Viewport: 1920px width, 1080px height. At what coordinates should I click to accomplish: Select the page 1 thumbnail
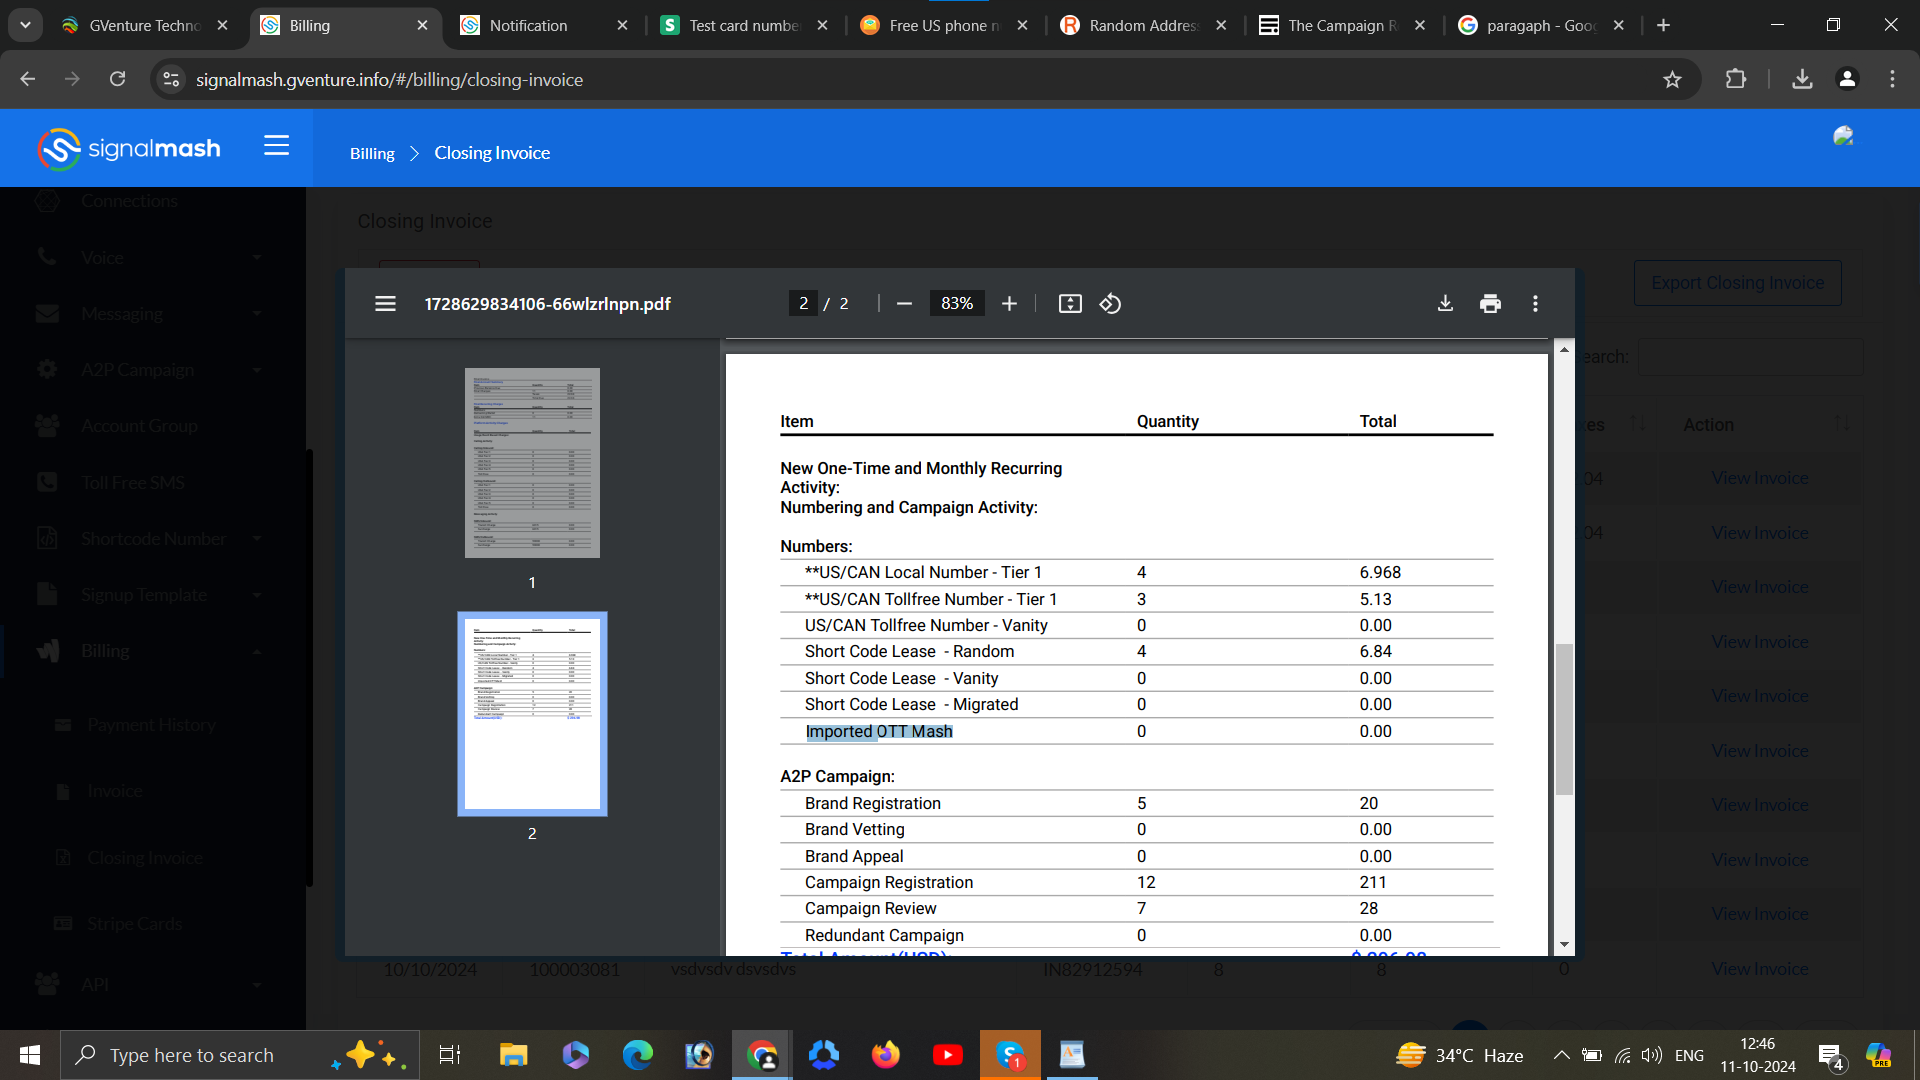pyautogui.click(x=532, y=463)
